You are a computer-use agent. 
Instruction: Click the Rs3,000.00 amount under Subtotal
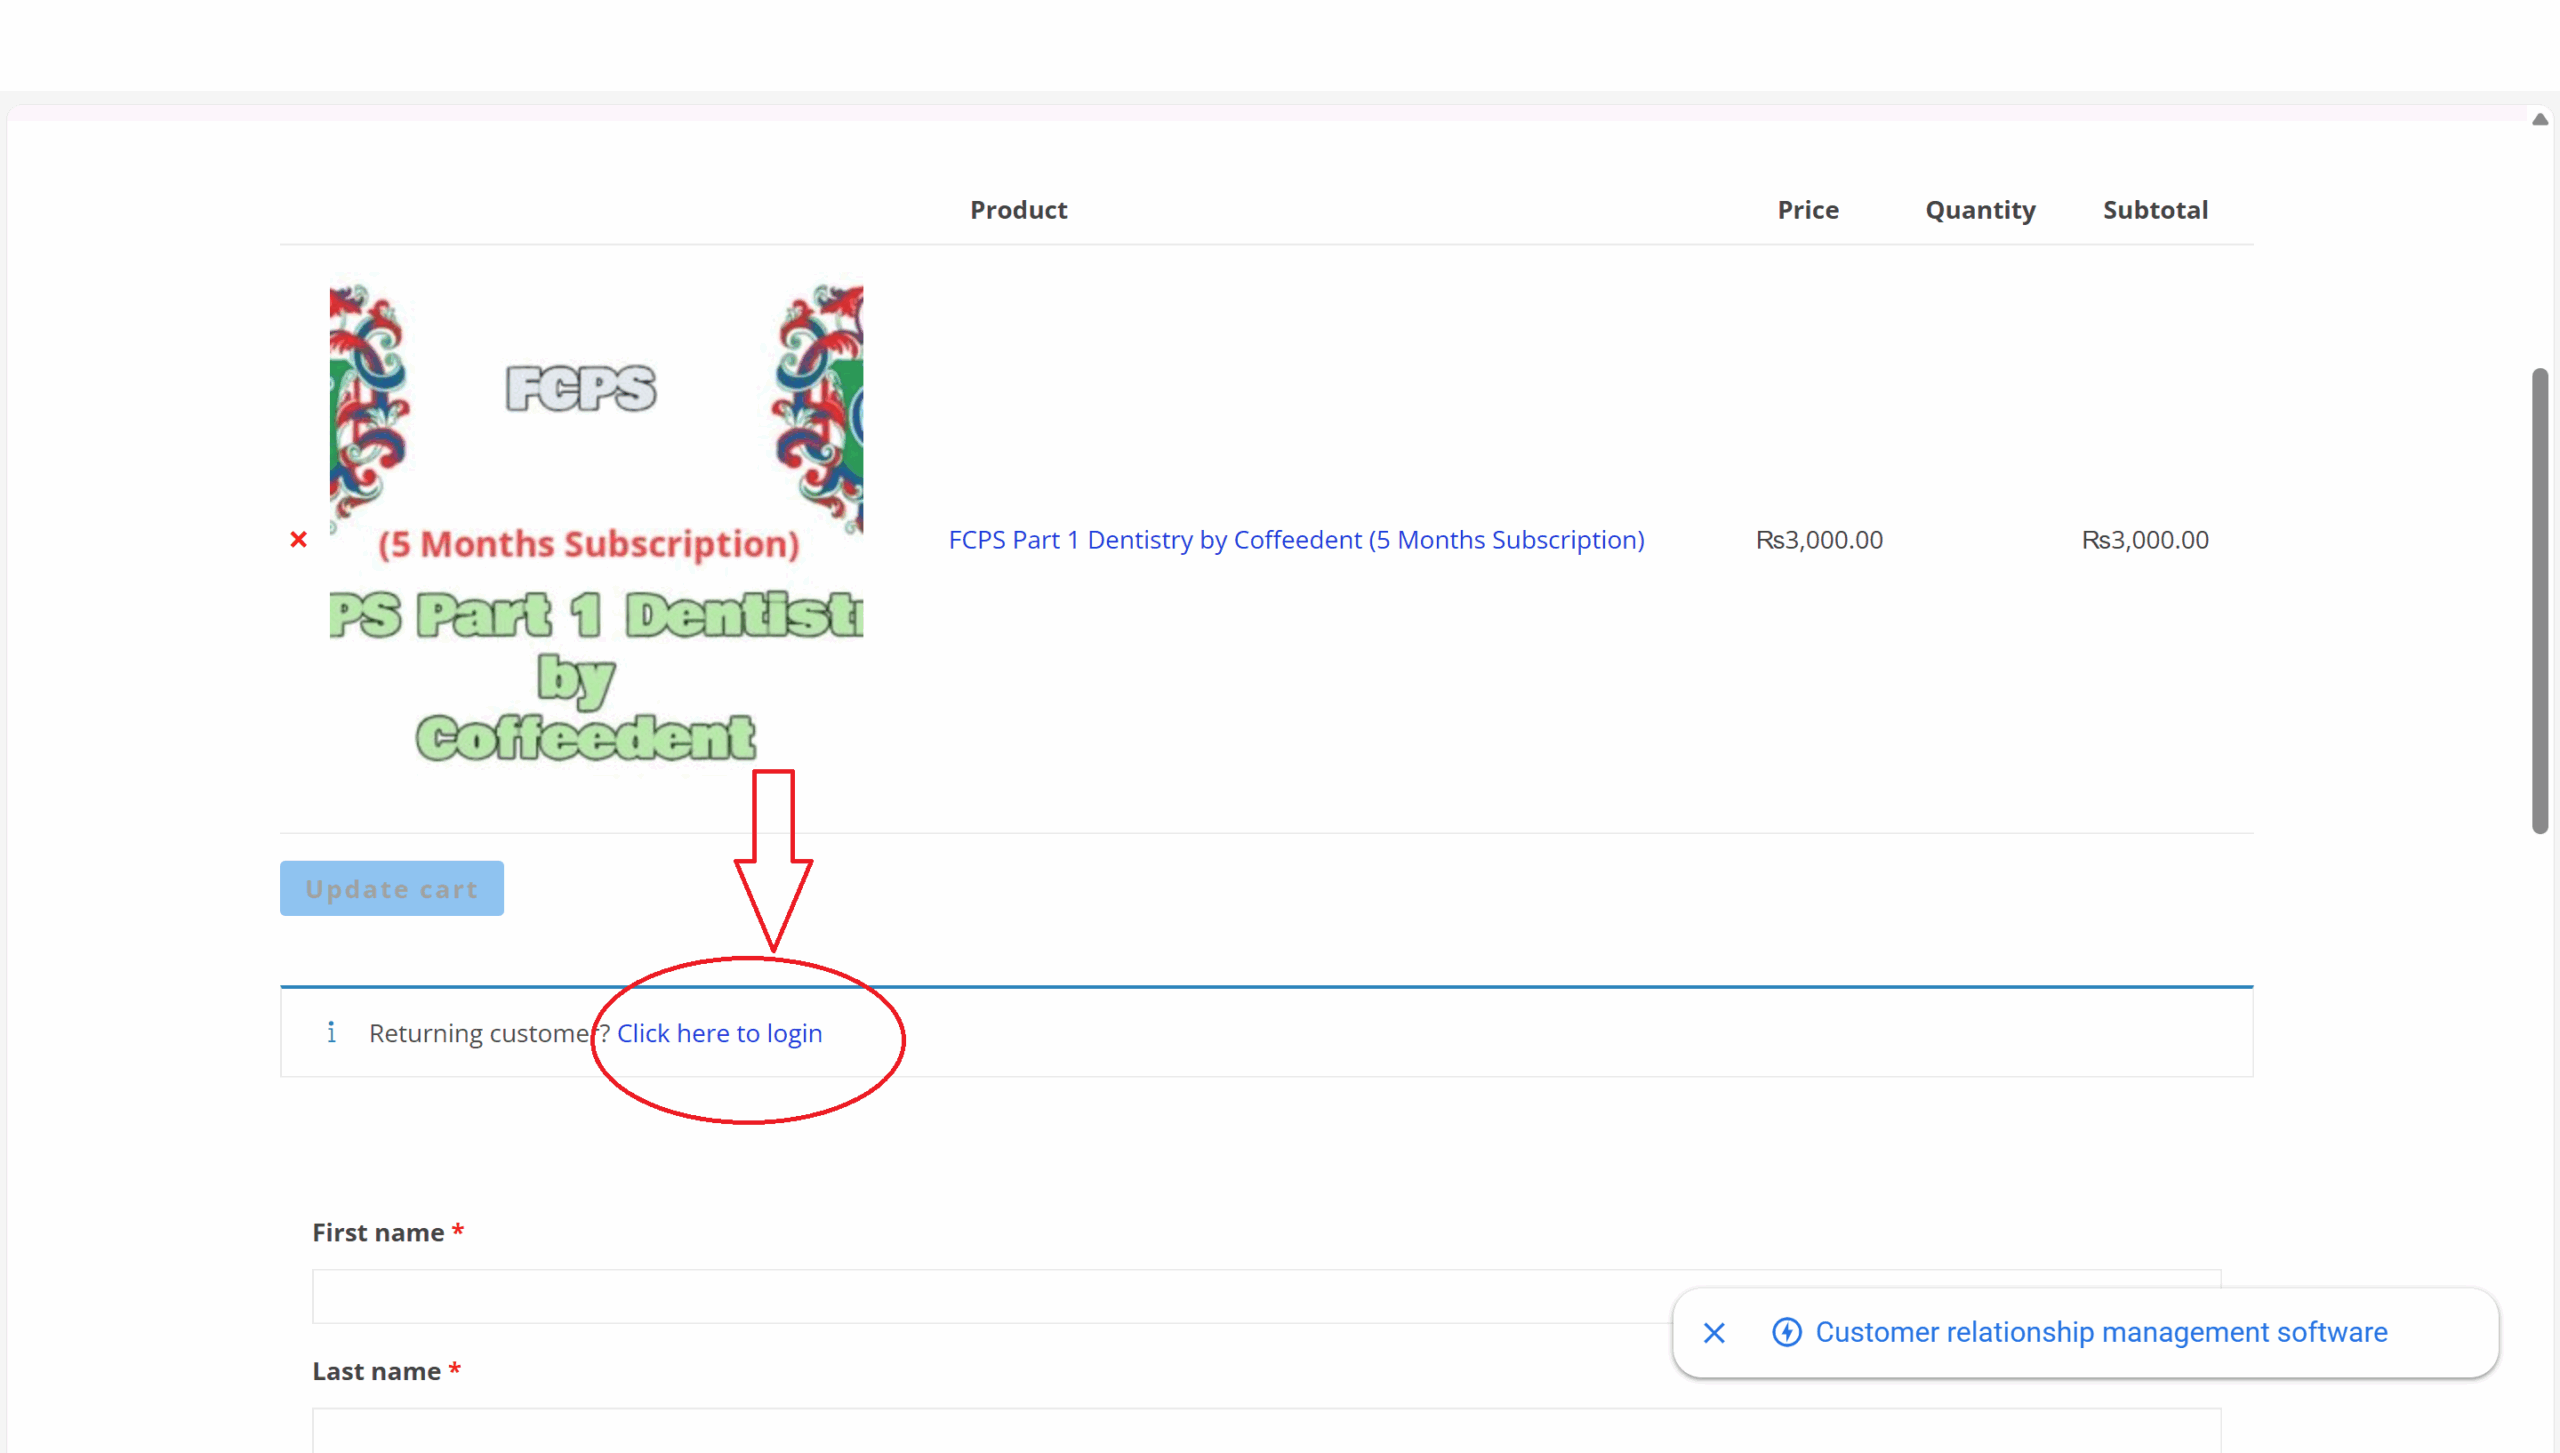(2145, 540)
